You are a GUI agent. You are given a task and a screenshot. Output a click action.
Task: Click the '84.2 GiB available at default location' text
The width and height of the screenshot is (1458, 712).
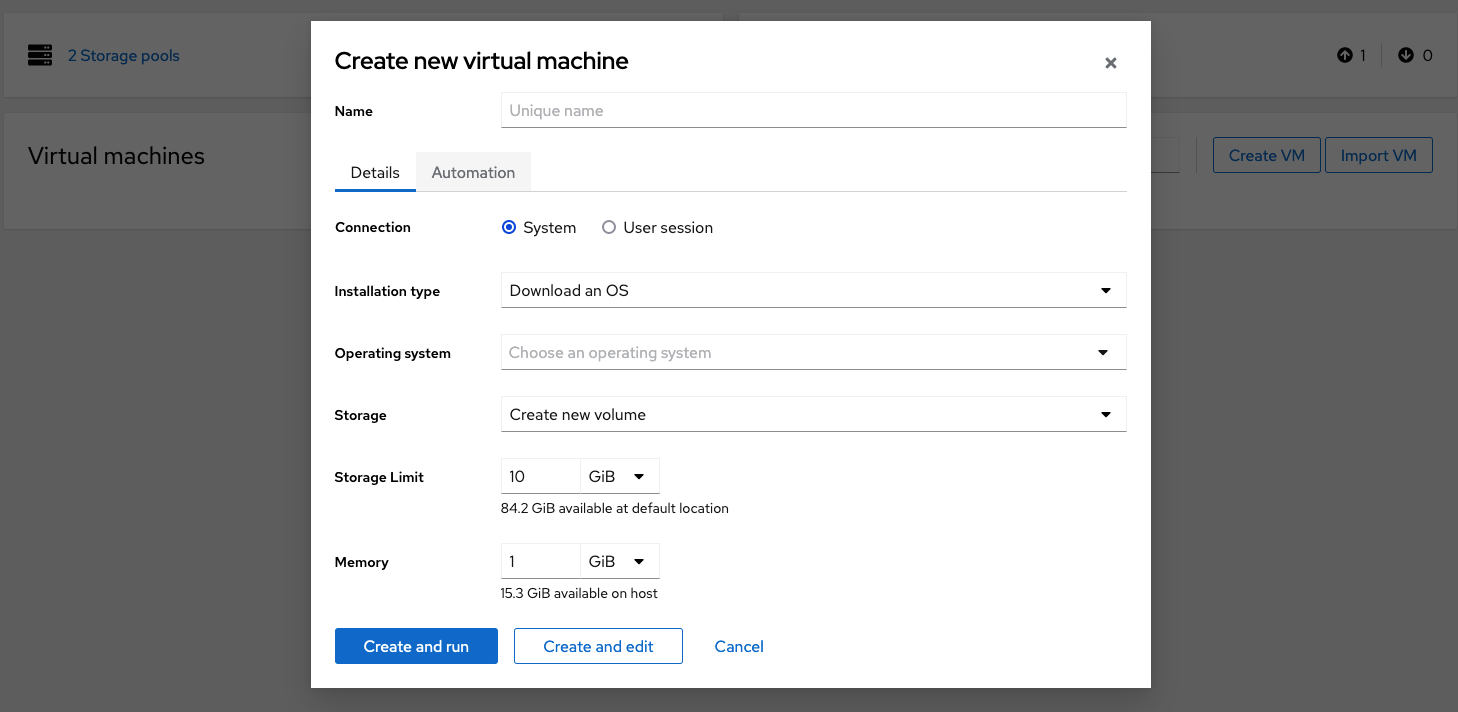(x=614, y=508)
